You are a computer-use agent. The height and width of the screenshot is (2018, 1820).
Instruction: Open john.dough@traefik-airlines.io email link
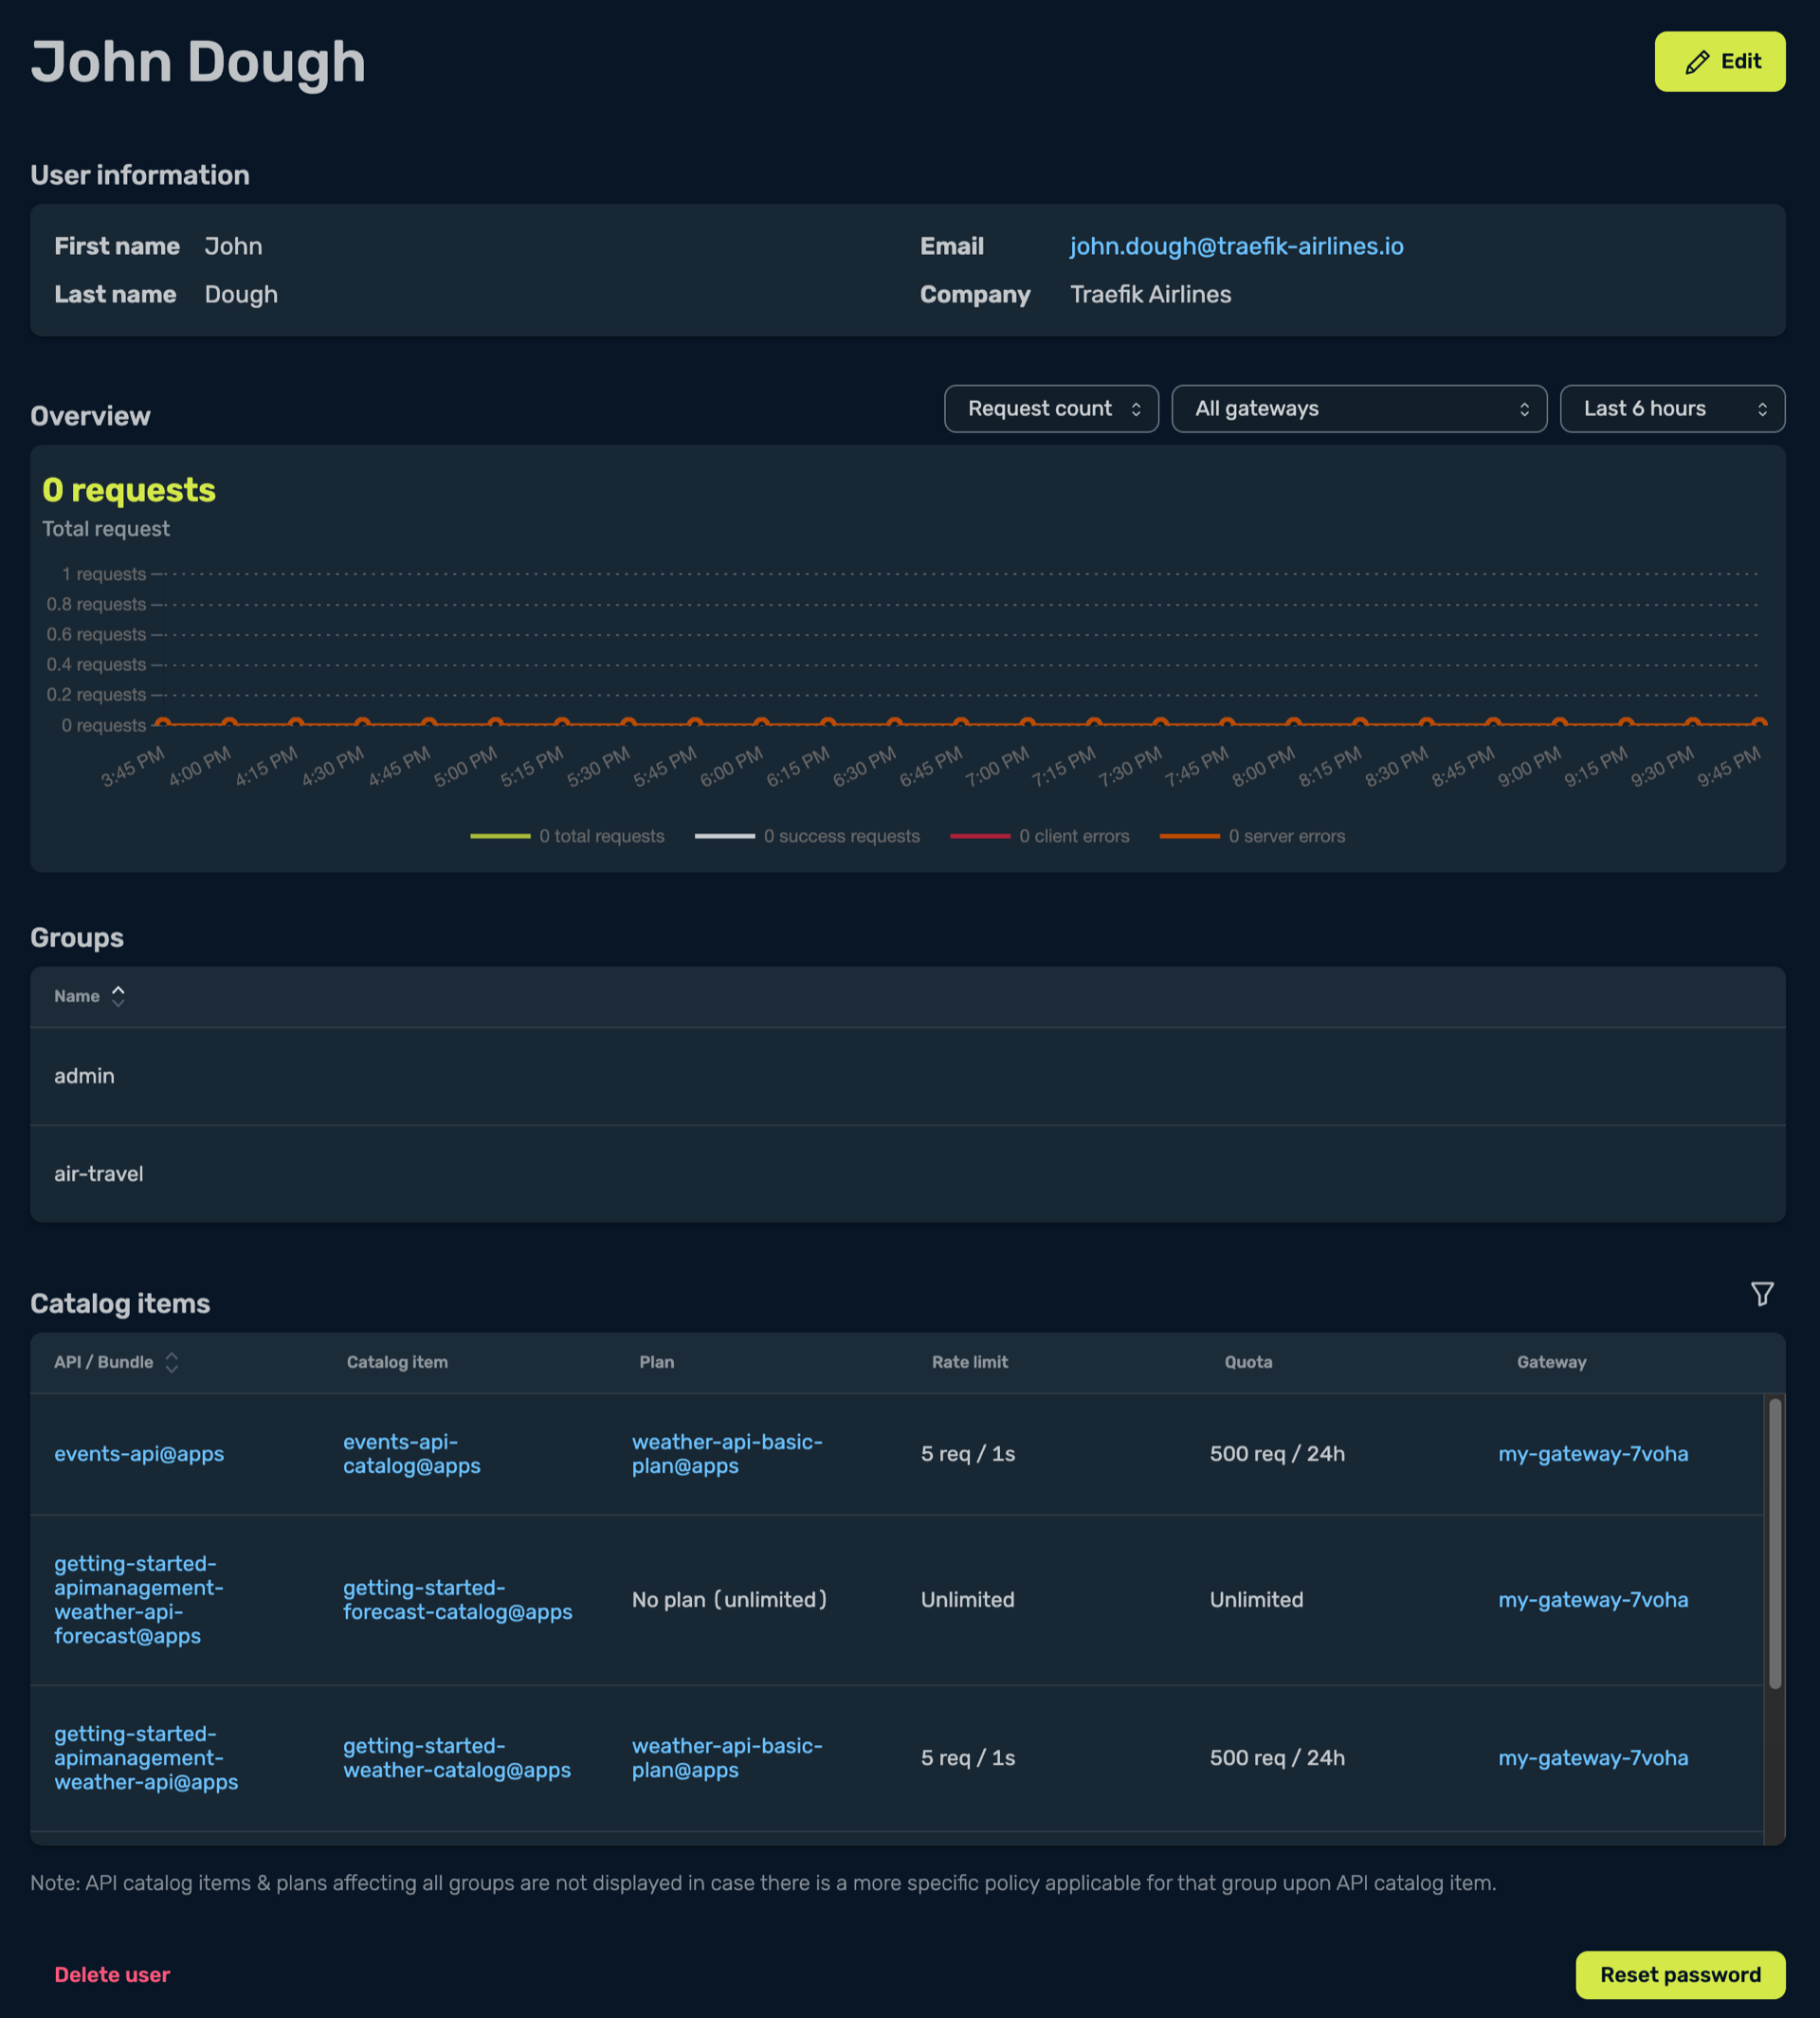pos(1236,246)
